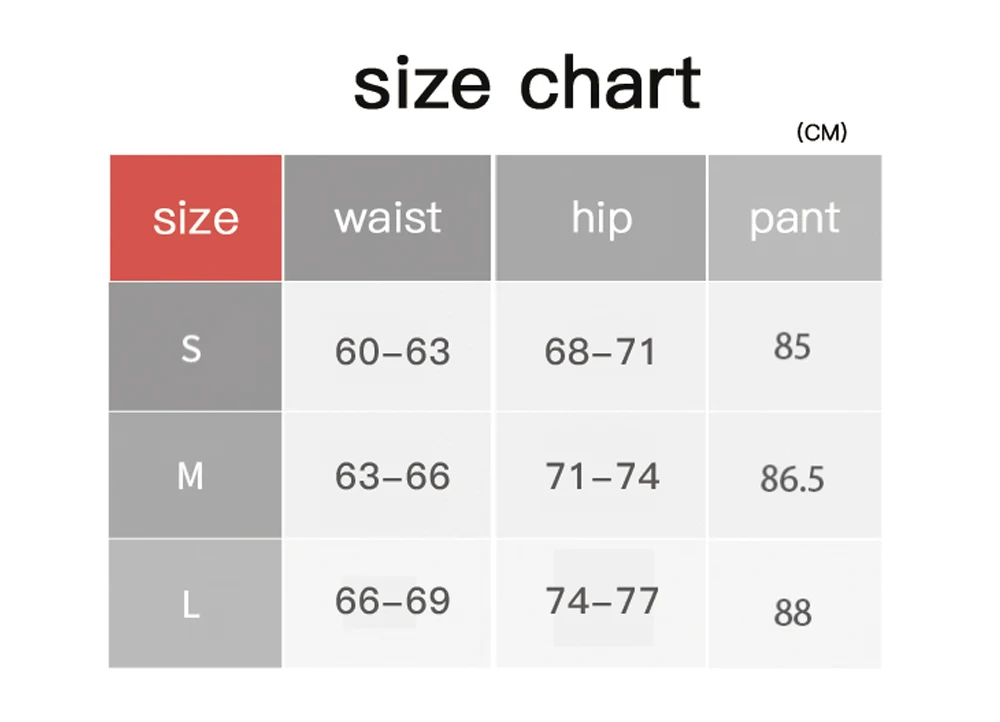This screenshot has height=722, width=1000.
Task: Click the 74-77 hip measurement
Action: [x=602, y=602]
